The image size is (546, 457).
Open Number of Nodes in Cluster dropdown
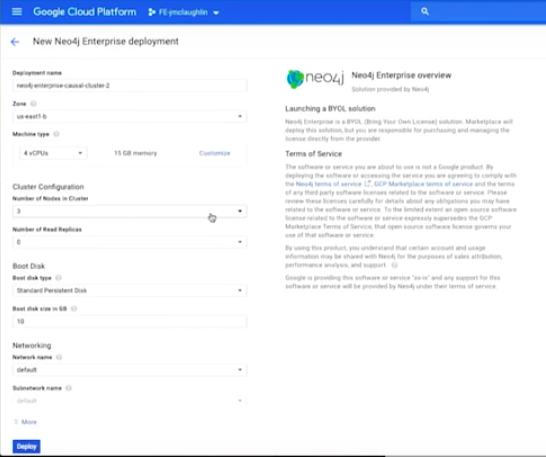[130, 211]
